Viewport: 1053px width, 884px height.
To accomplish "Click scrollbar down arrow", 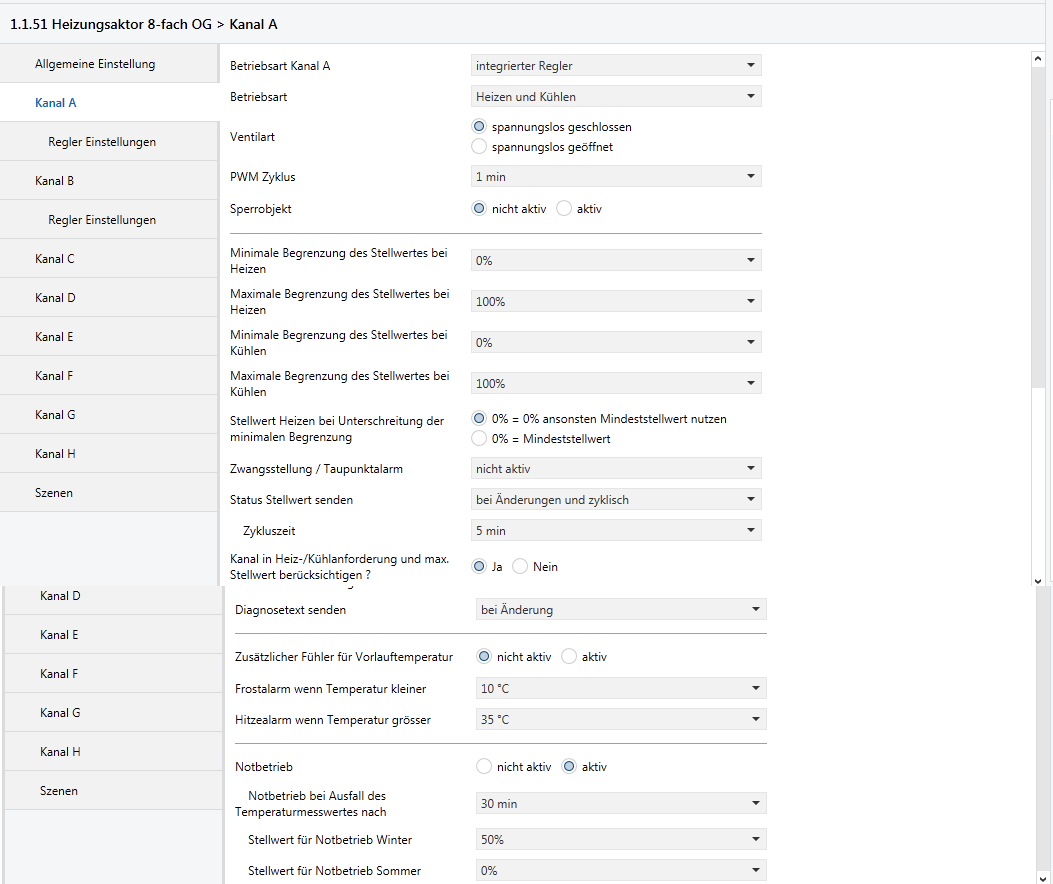I will tap(1037, 580).
